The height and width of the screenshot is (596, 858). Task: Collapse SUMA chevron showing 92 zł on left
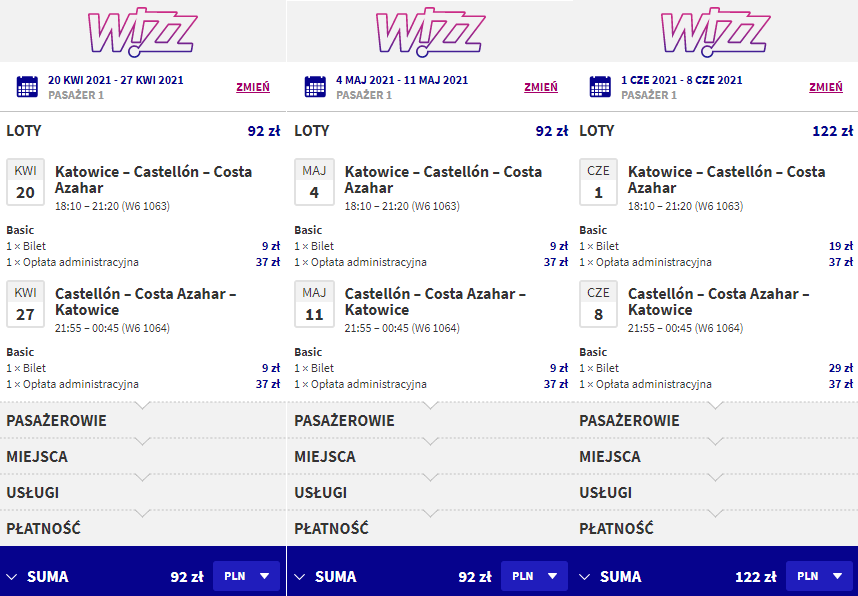11,577
